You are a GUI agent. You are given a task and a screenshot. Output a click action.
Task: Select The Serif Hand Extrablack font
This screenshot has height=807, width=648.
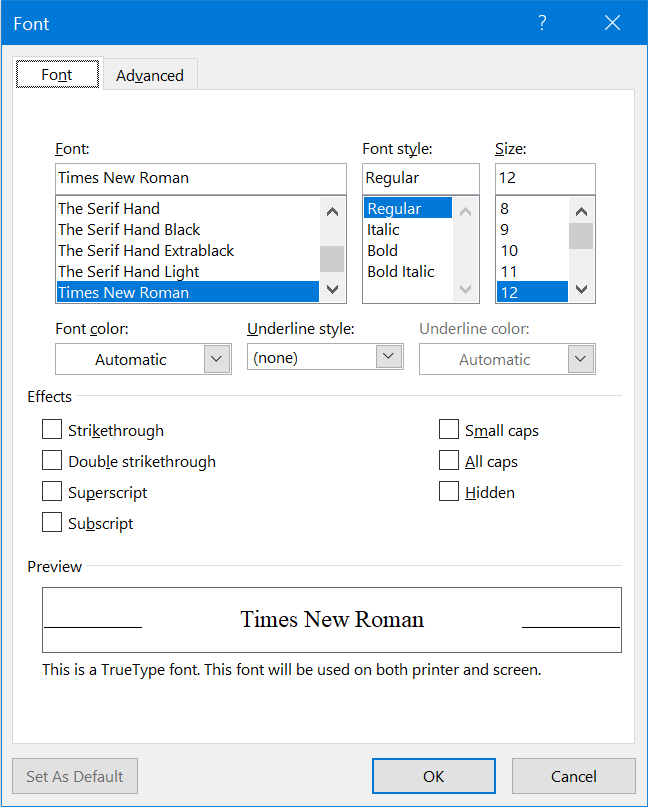[x=188, y=251]
